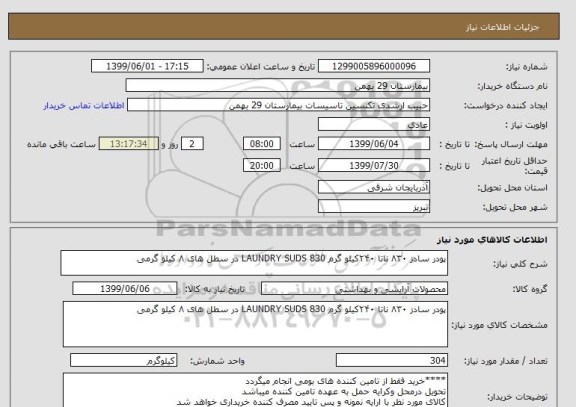Select the 20:00 validity time field
Viewport: 576px width, 407px height.
[x=262, y=166]
